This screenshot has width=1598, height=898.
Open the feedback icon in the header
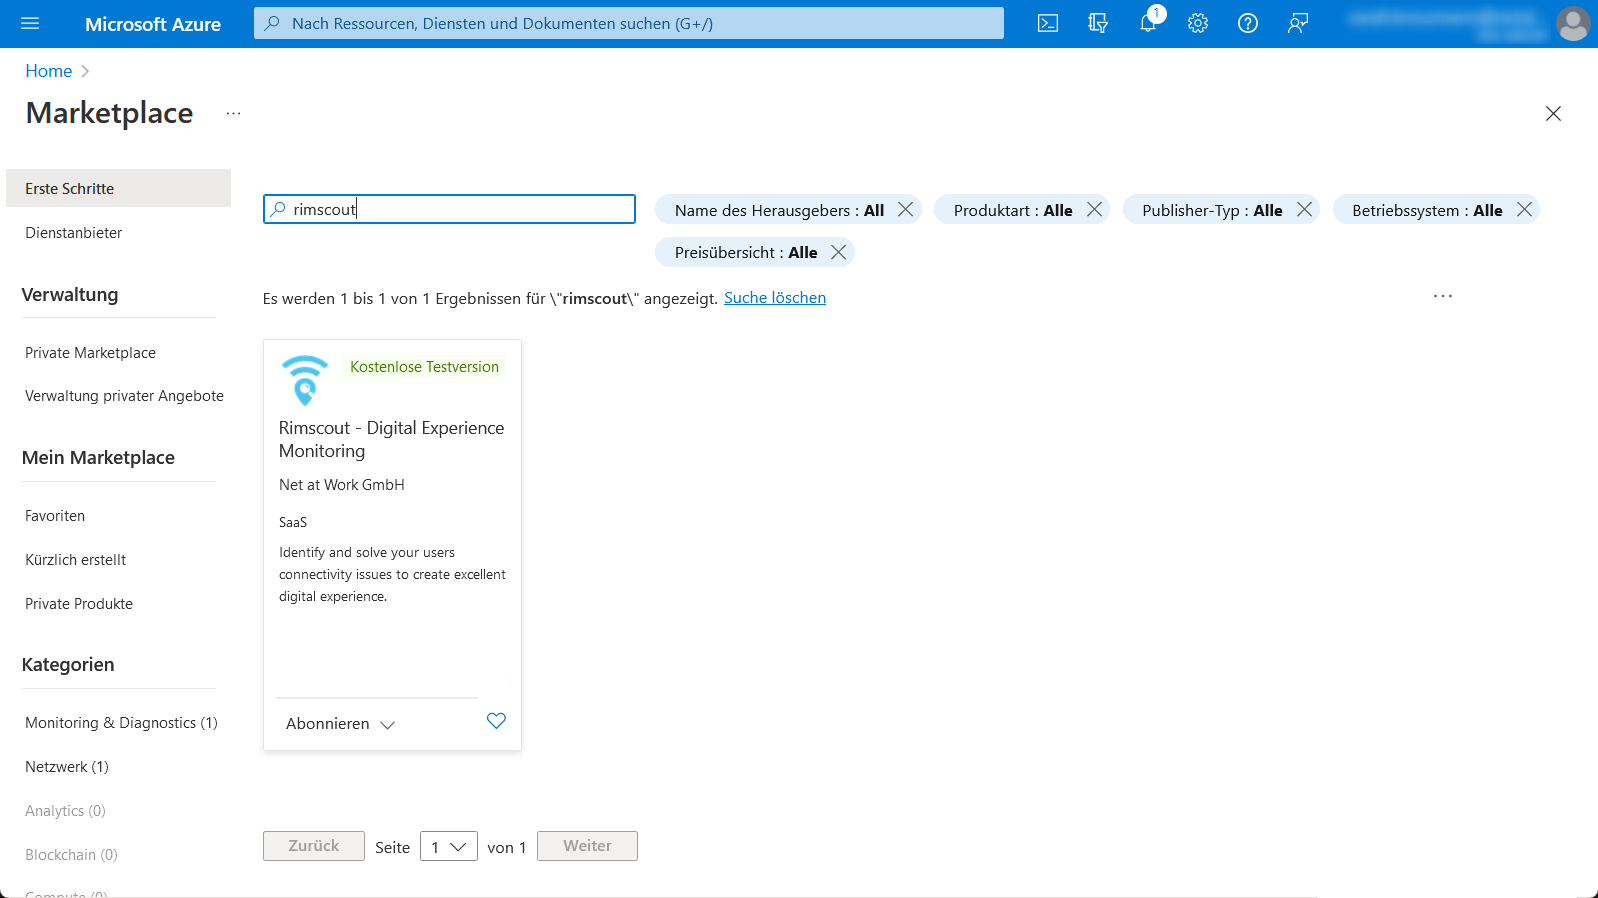pyautogui.click(x=1298, y=23)
